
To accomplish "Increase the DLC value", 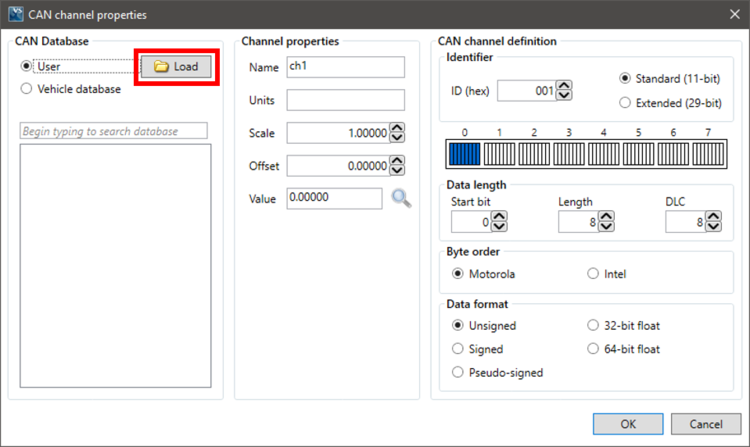I will click(714, 217).
